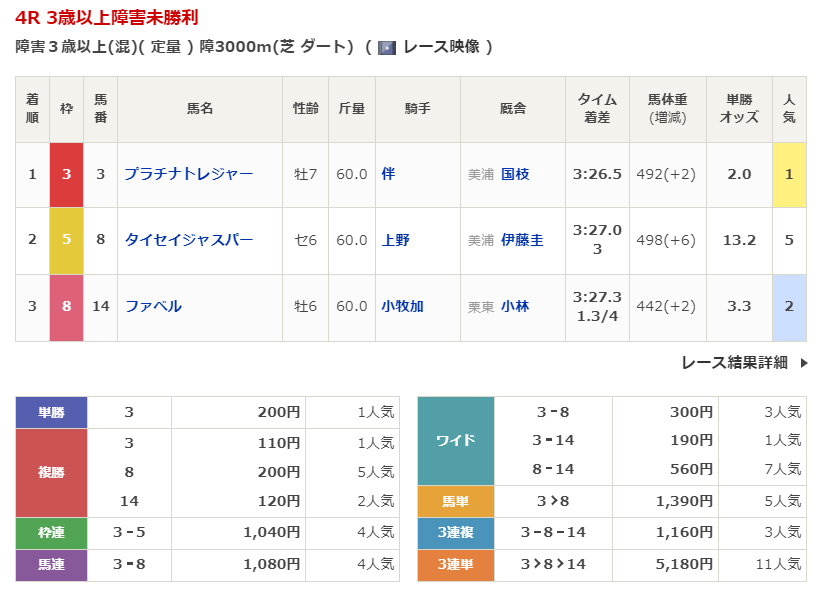Click the horse name ファベル
Image resolution: width=820 pixels, height=591 pixels.
point(153,306)
